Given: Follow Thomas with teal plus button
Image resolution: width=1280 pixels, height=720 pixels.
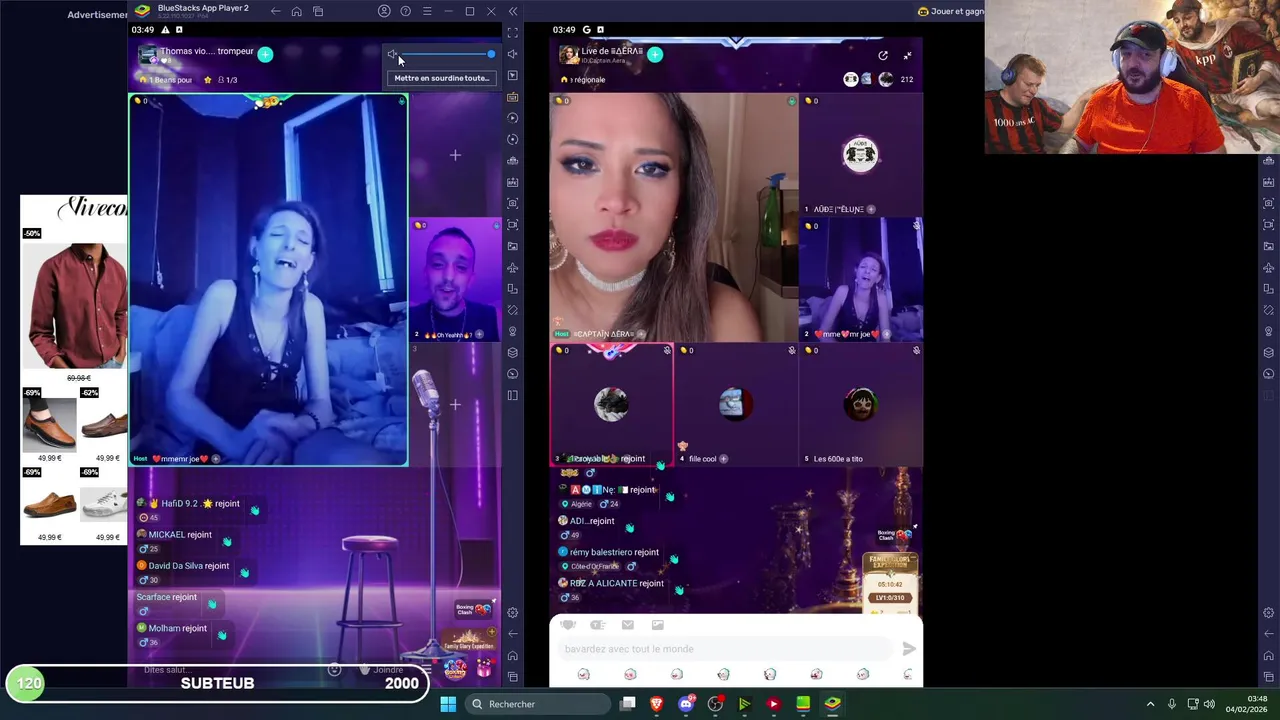Looking at the screenshot, I should [x=265, y=54].
